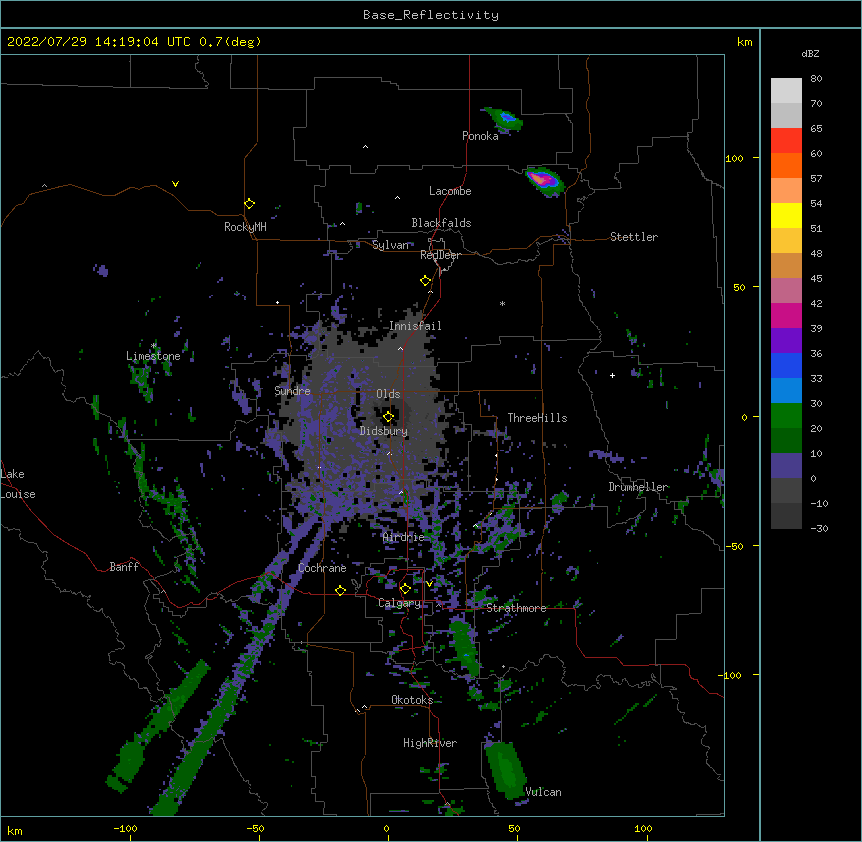Image resolution: width=862 pixels, height=842 pixels.
Task: Click the storm cell northeast of Ponoka
Action: pyautogui.click(x=503, y=119)
